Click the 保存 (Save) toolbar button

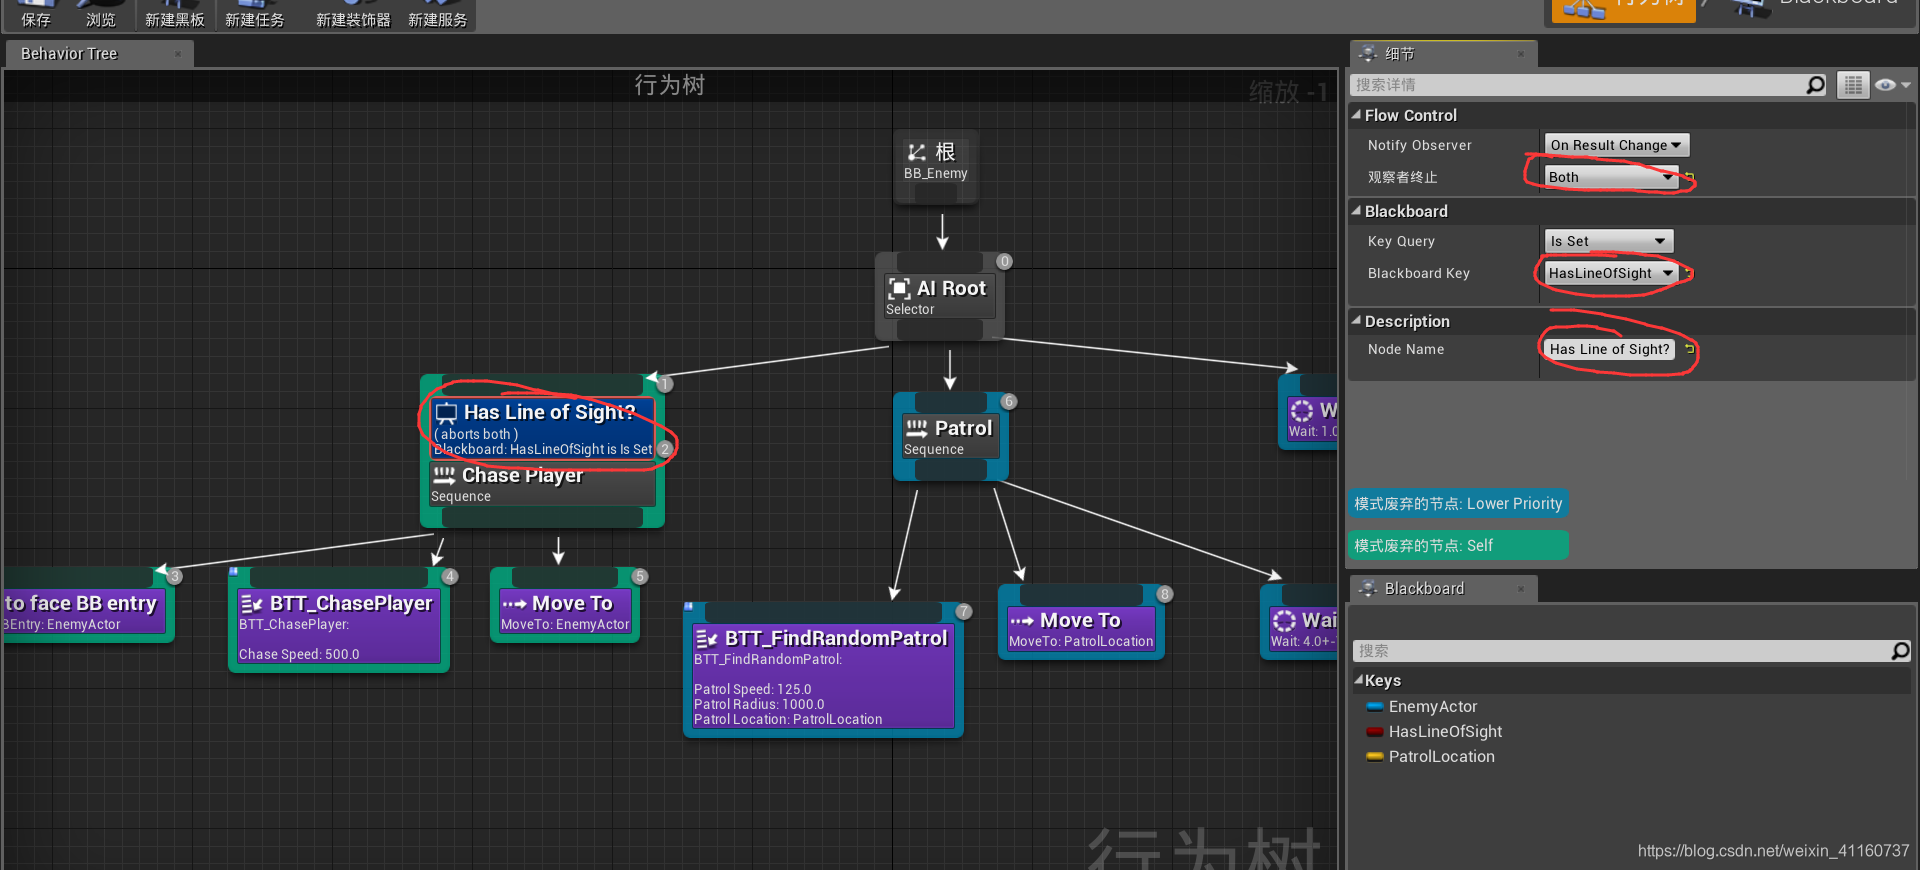pyautogui.click(x=36, y=14)
